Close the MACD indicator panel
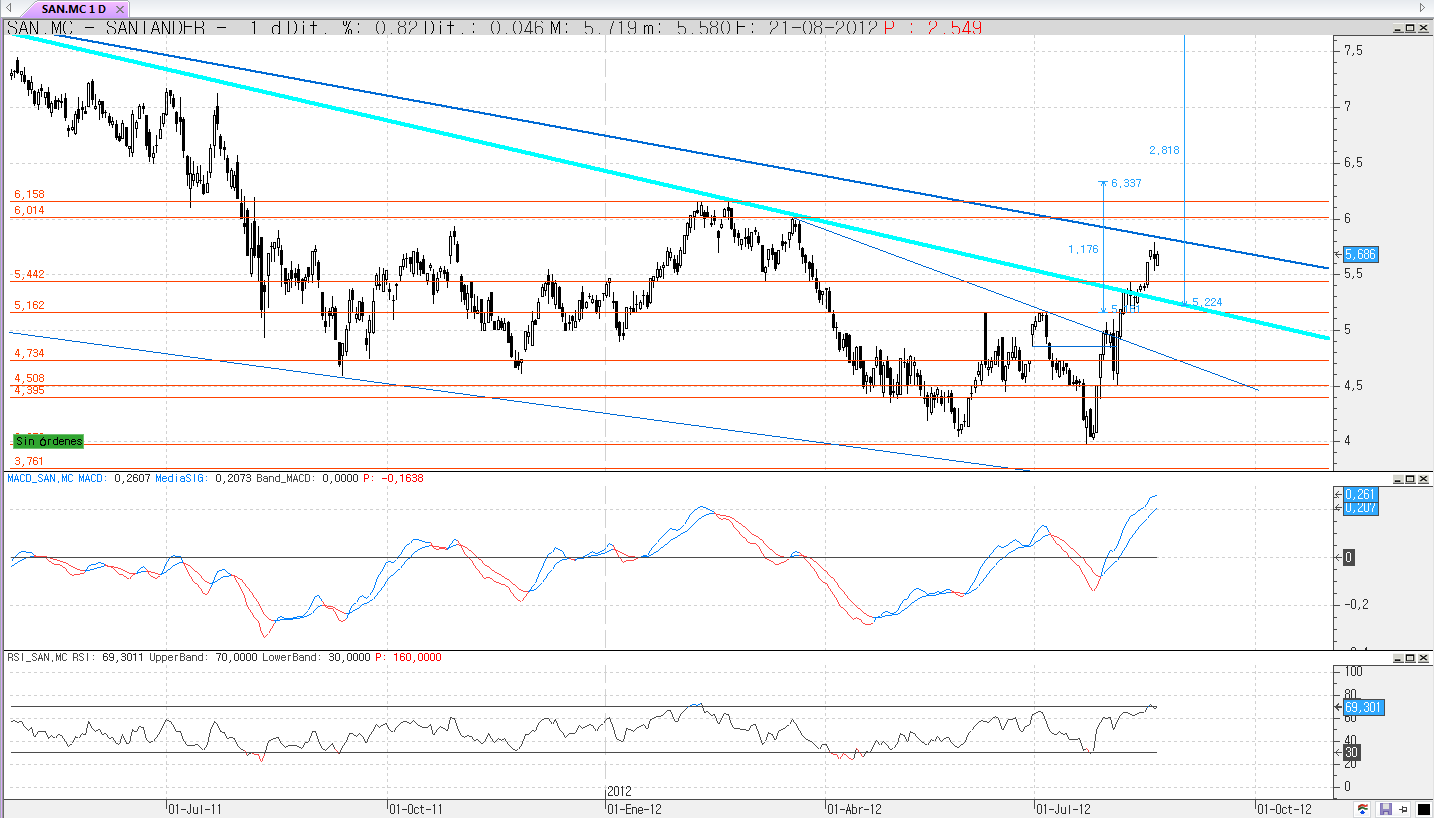 pyautogui.click(x=1423, y=480)
